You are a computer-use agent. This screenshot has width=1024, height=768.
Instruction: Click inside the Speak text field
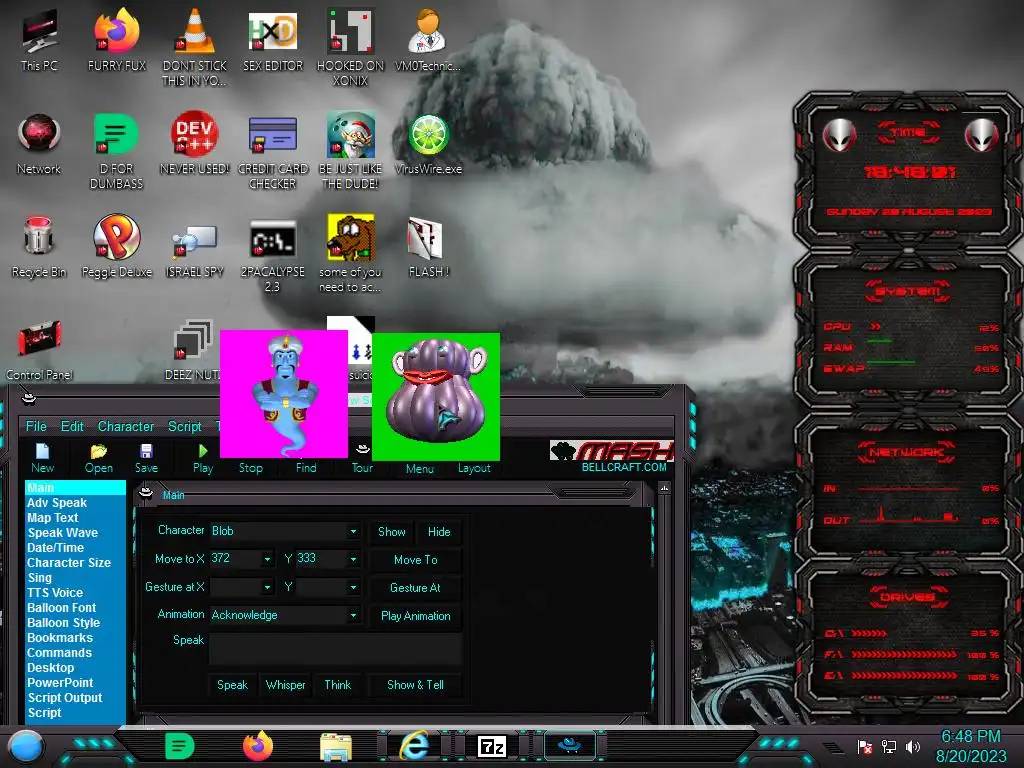[335, 648]
